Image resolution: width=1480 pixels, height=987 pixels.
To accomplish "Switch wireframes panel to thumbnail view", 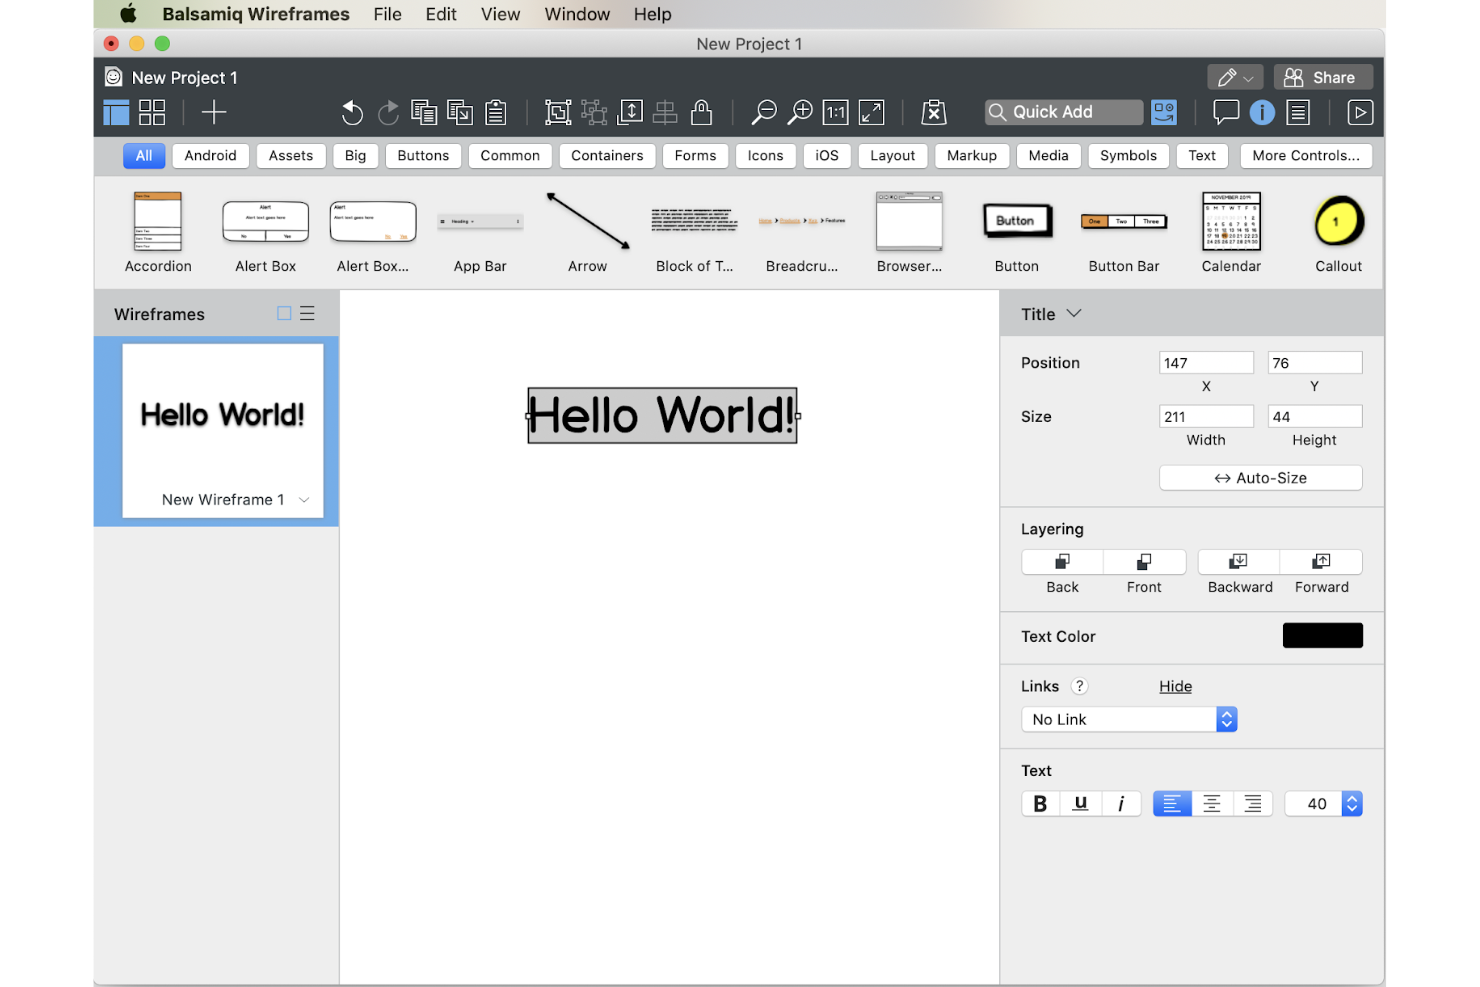I will tap(284, 313).
